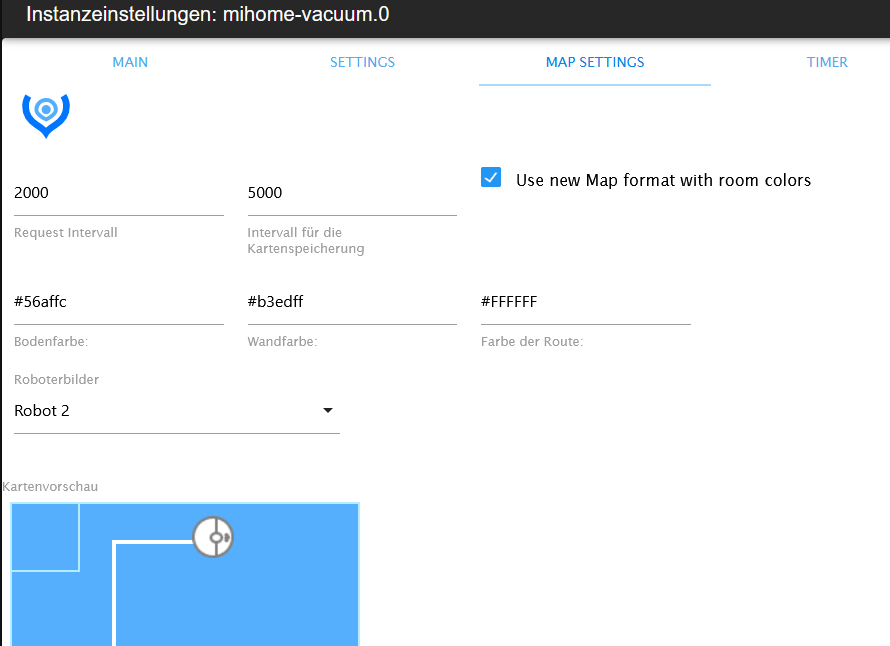Edit the Farbe der Route value #FFFFFF
The width and height of the screenshot is (890, 646).
point(586,302)
